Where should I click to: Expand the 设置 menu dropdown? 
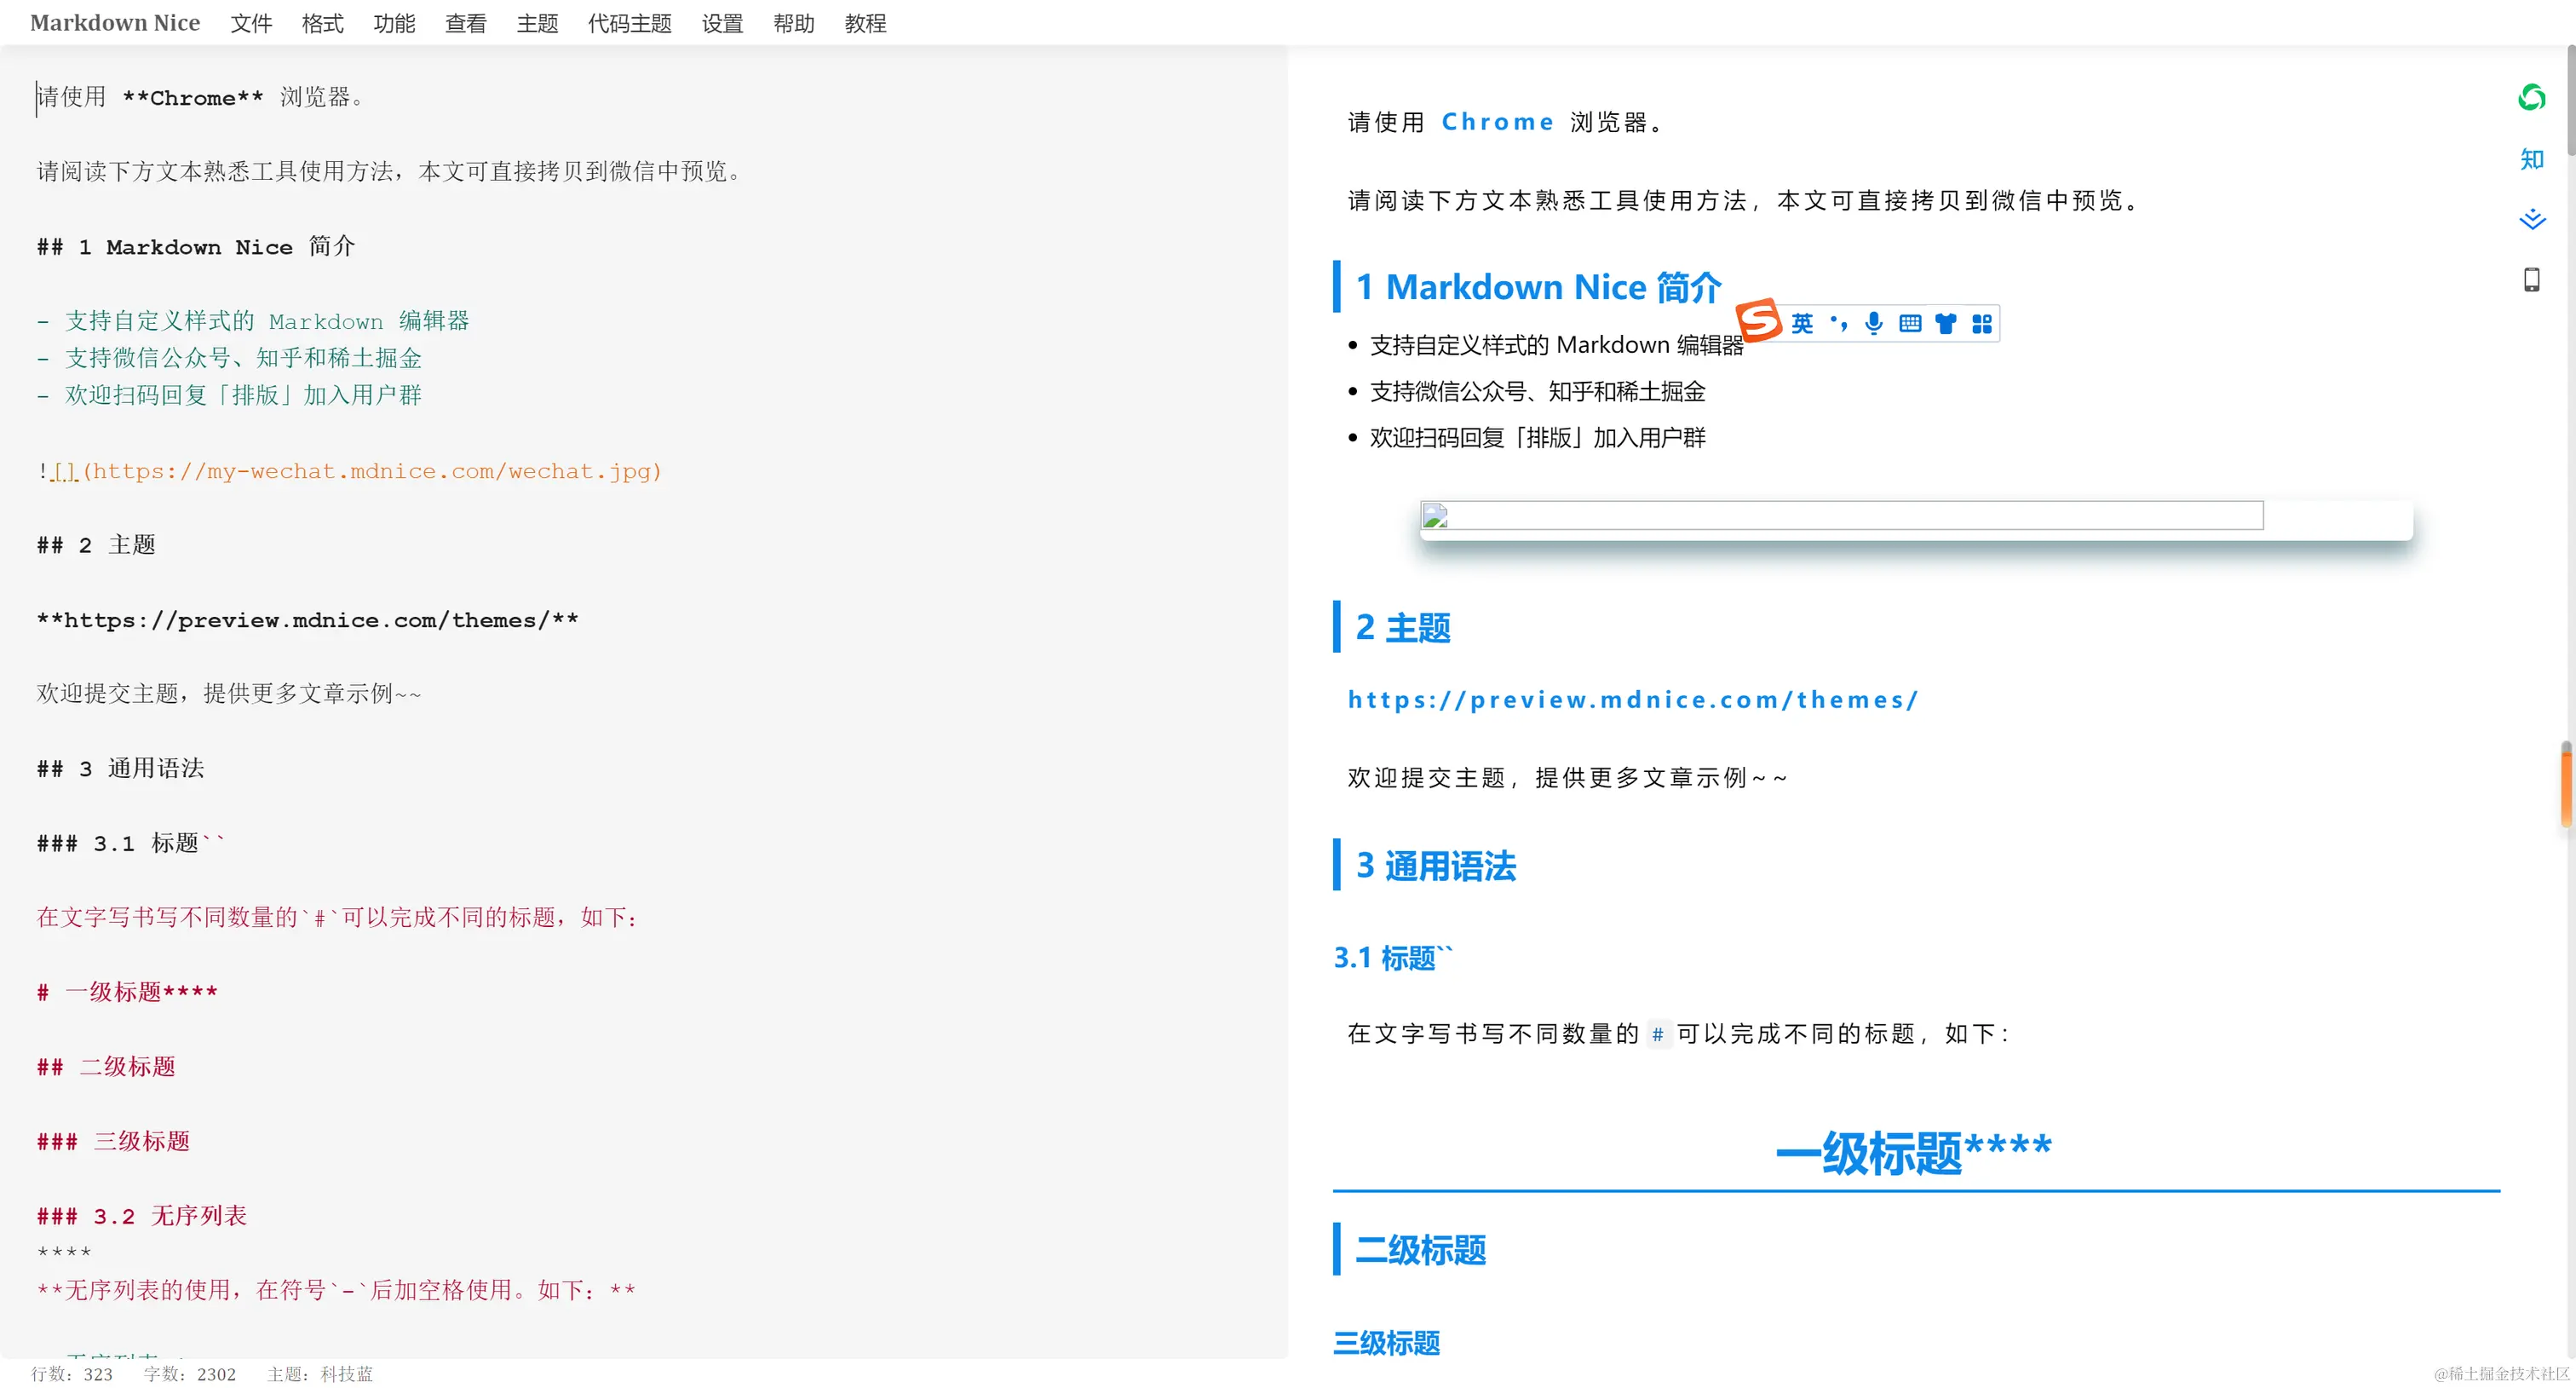[722, 23]
